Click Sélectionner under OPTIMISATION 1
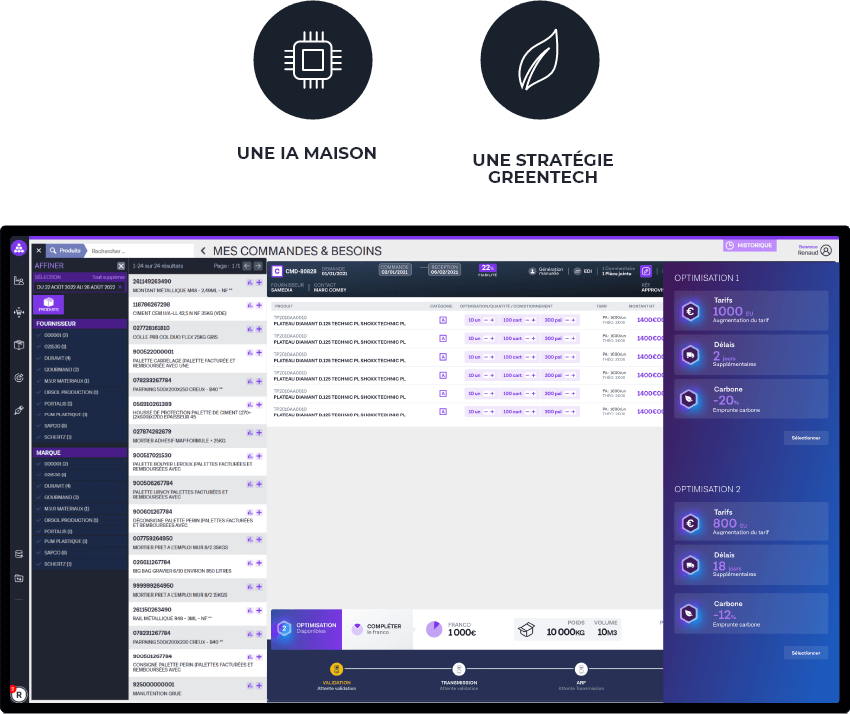Viewport: 850px width, 714px height. click(x=805, y=438)
